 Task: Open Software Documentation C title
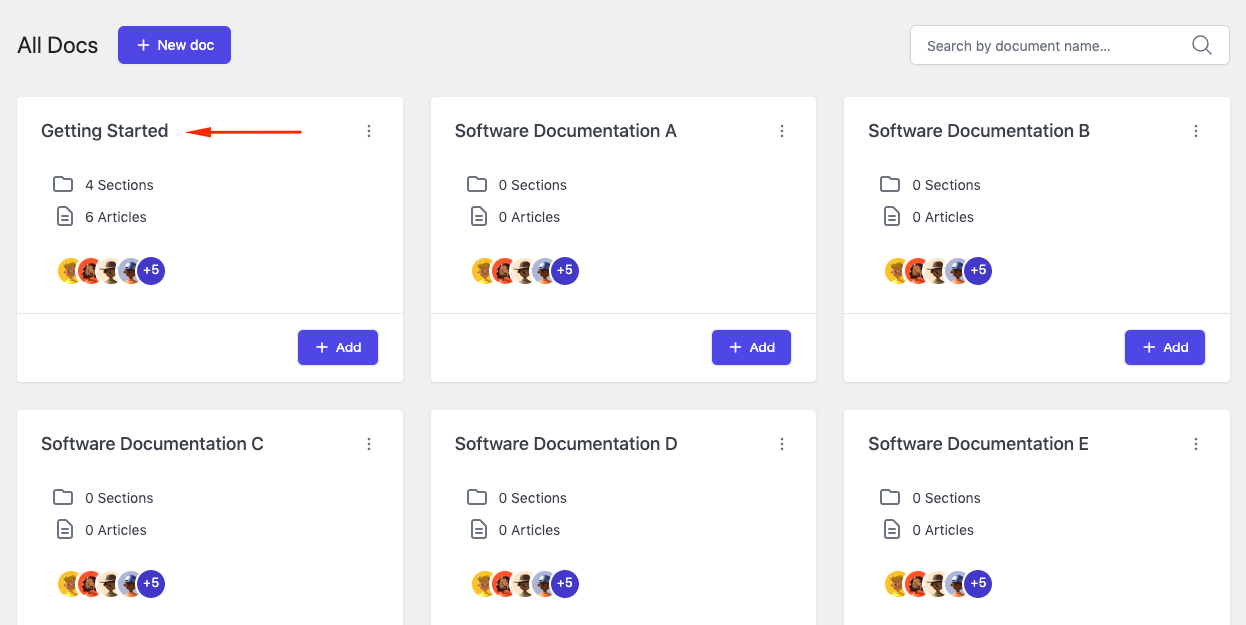point(152,444)
